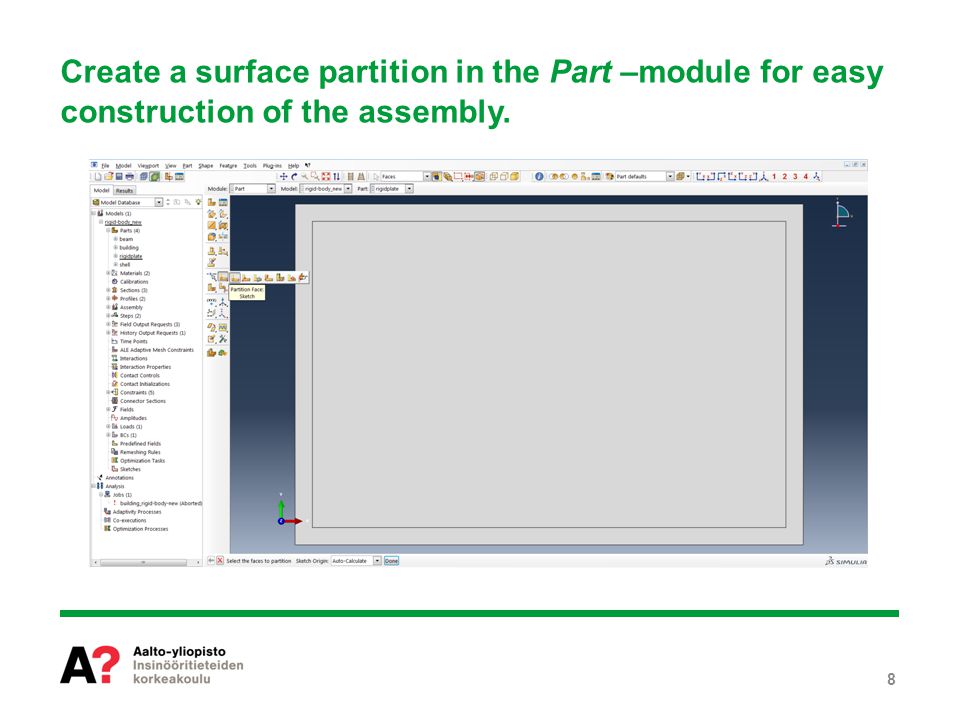Expand the Steps (2) tree node
The width and height of the screenshot is (960, 720).
(108, 316)
